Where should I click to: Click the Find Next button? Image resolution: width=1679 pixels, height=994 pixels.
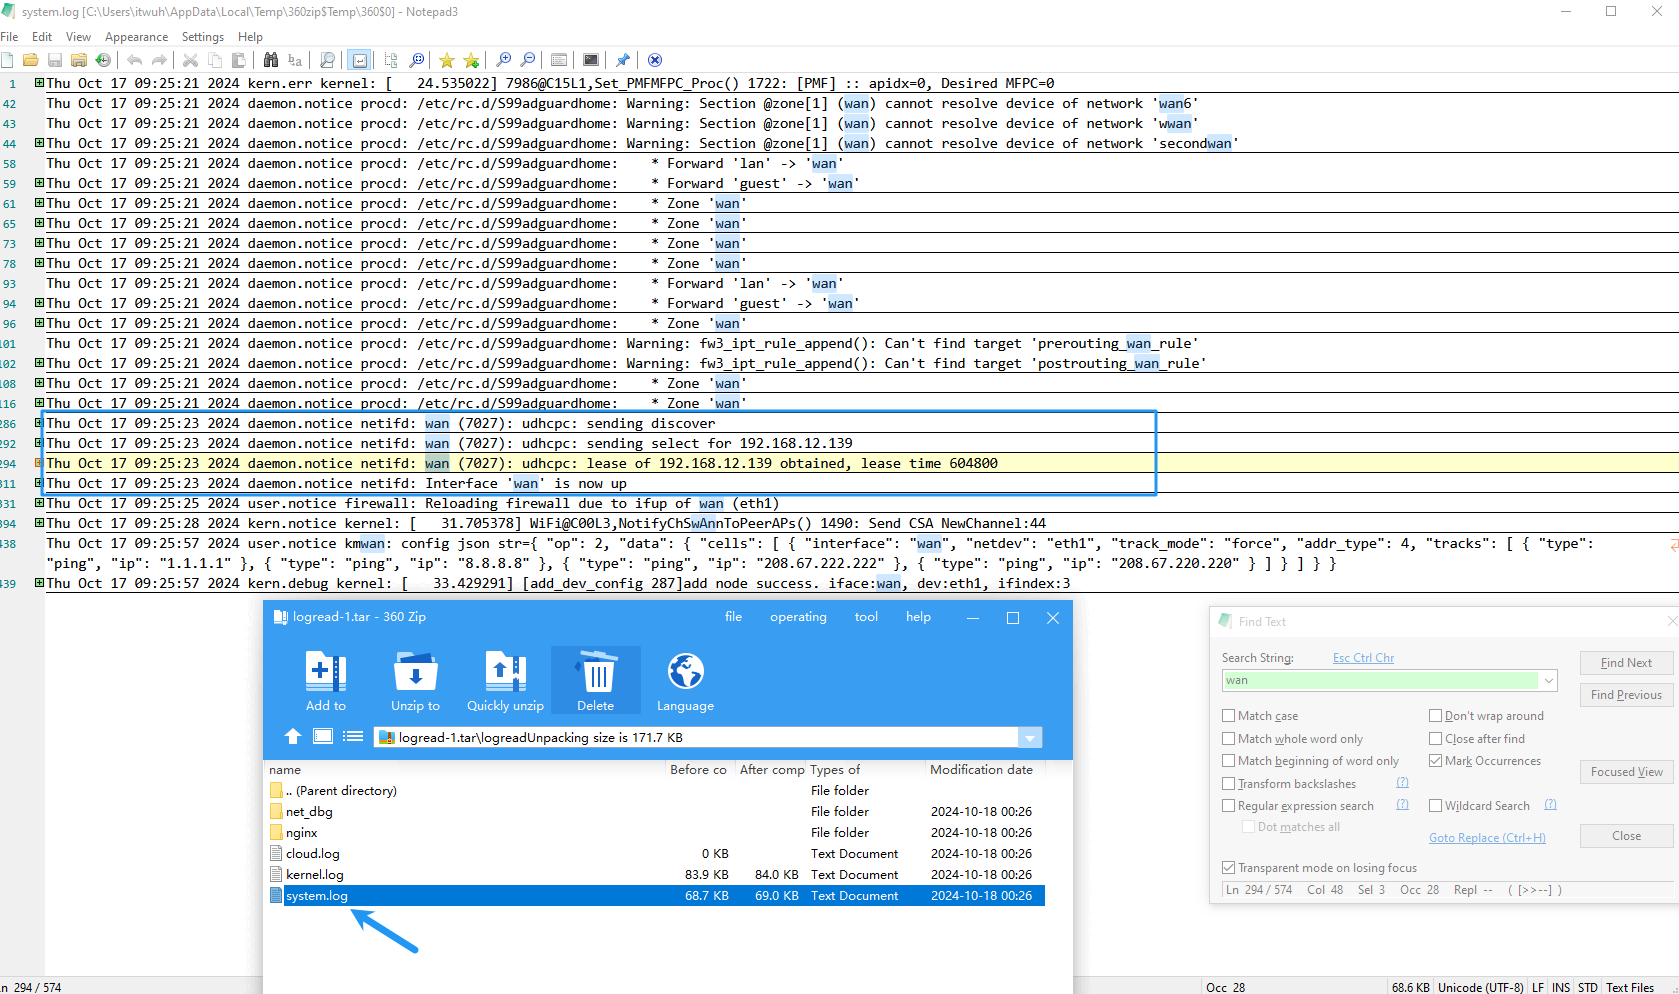(x=1625, y=663)
